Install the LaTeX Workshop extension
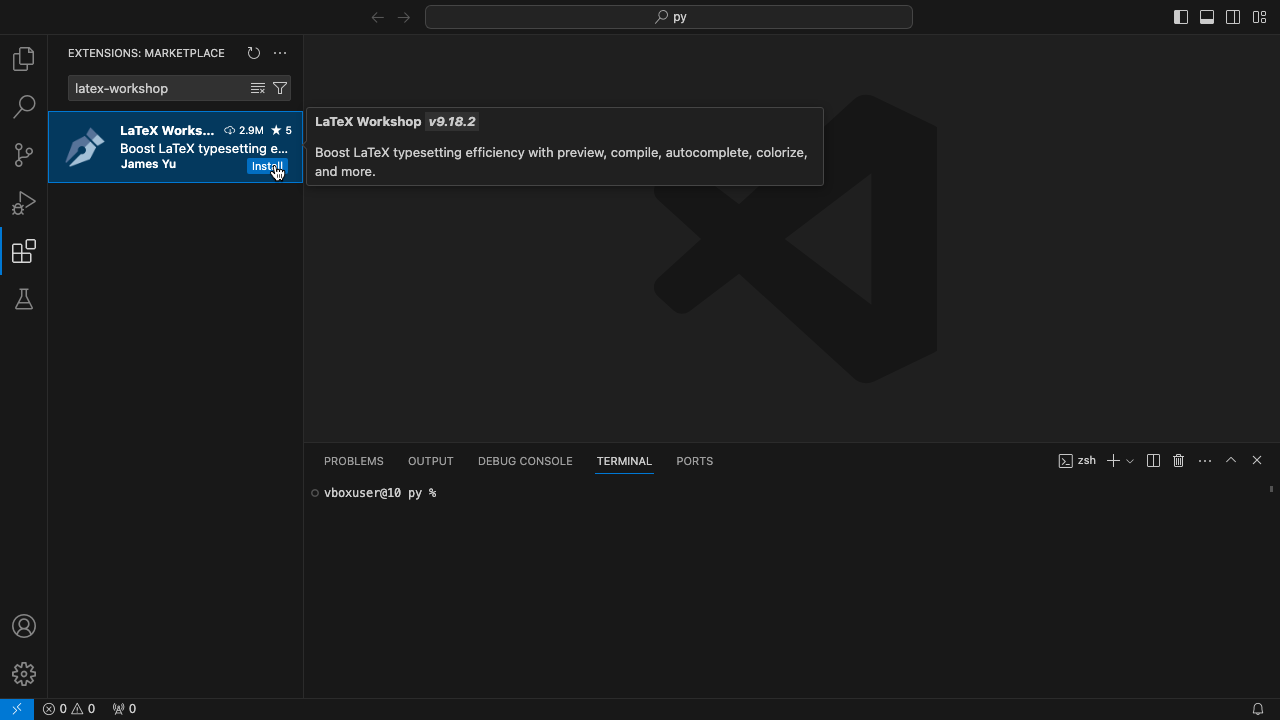The image size is (1280, 720). (x=267, y=166)
